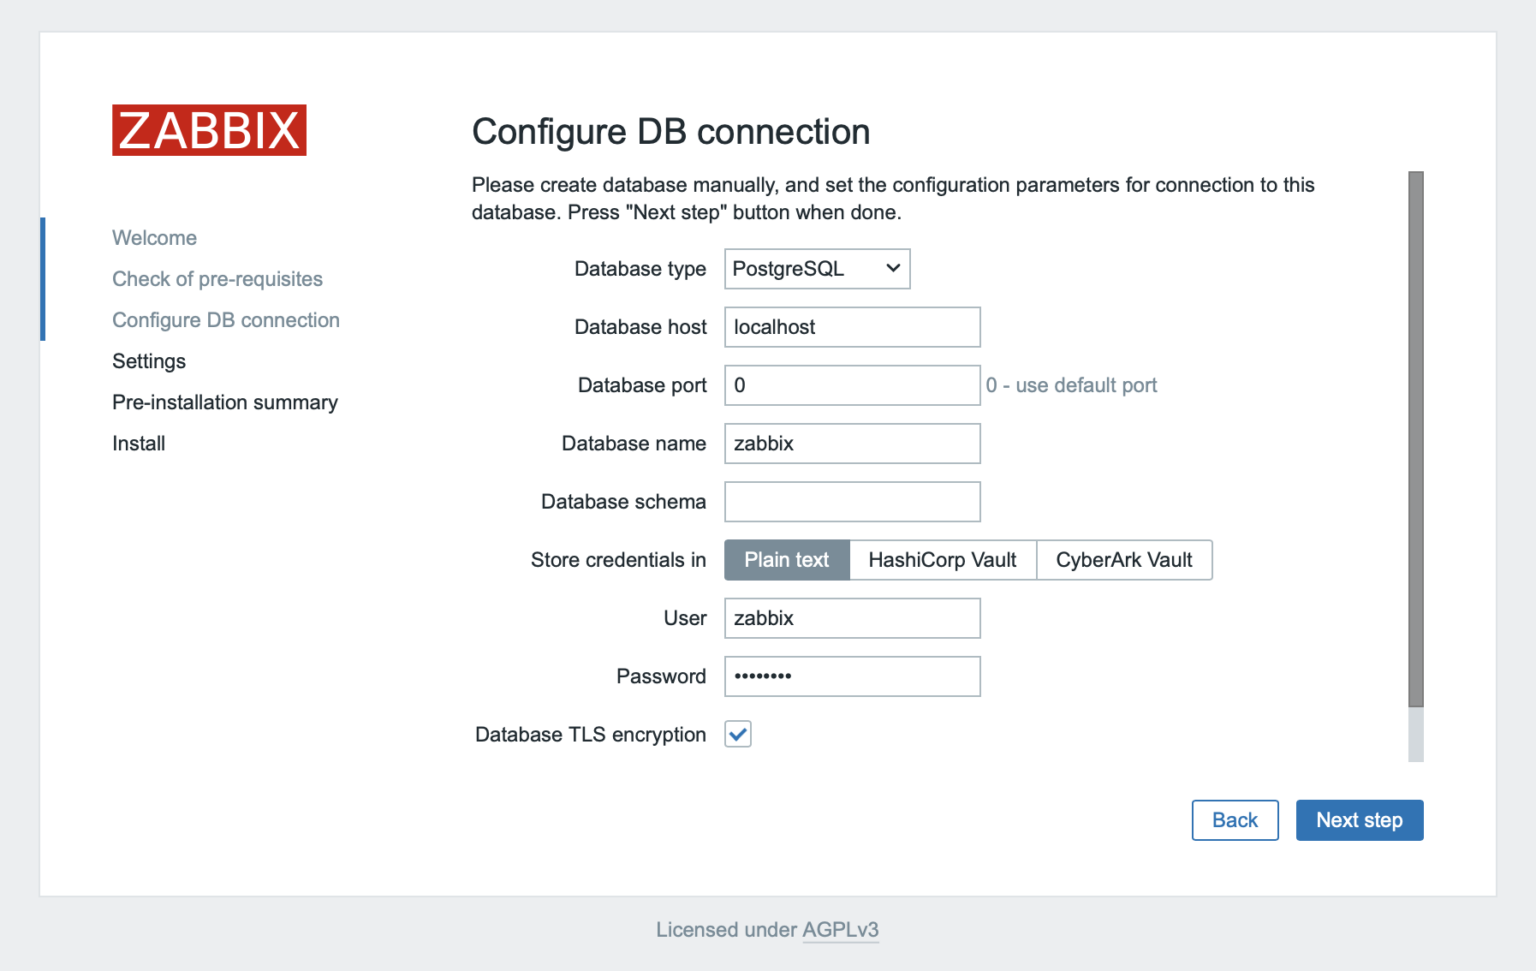The height and width of the screenshot is (971, 1536).
Task: Click the Password field
Action: pos(852,676)
